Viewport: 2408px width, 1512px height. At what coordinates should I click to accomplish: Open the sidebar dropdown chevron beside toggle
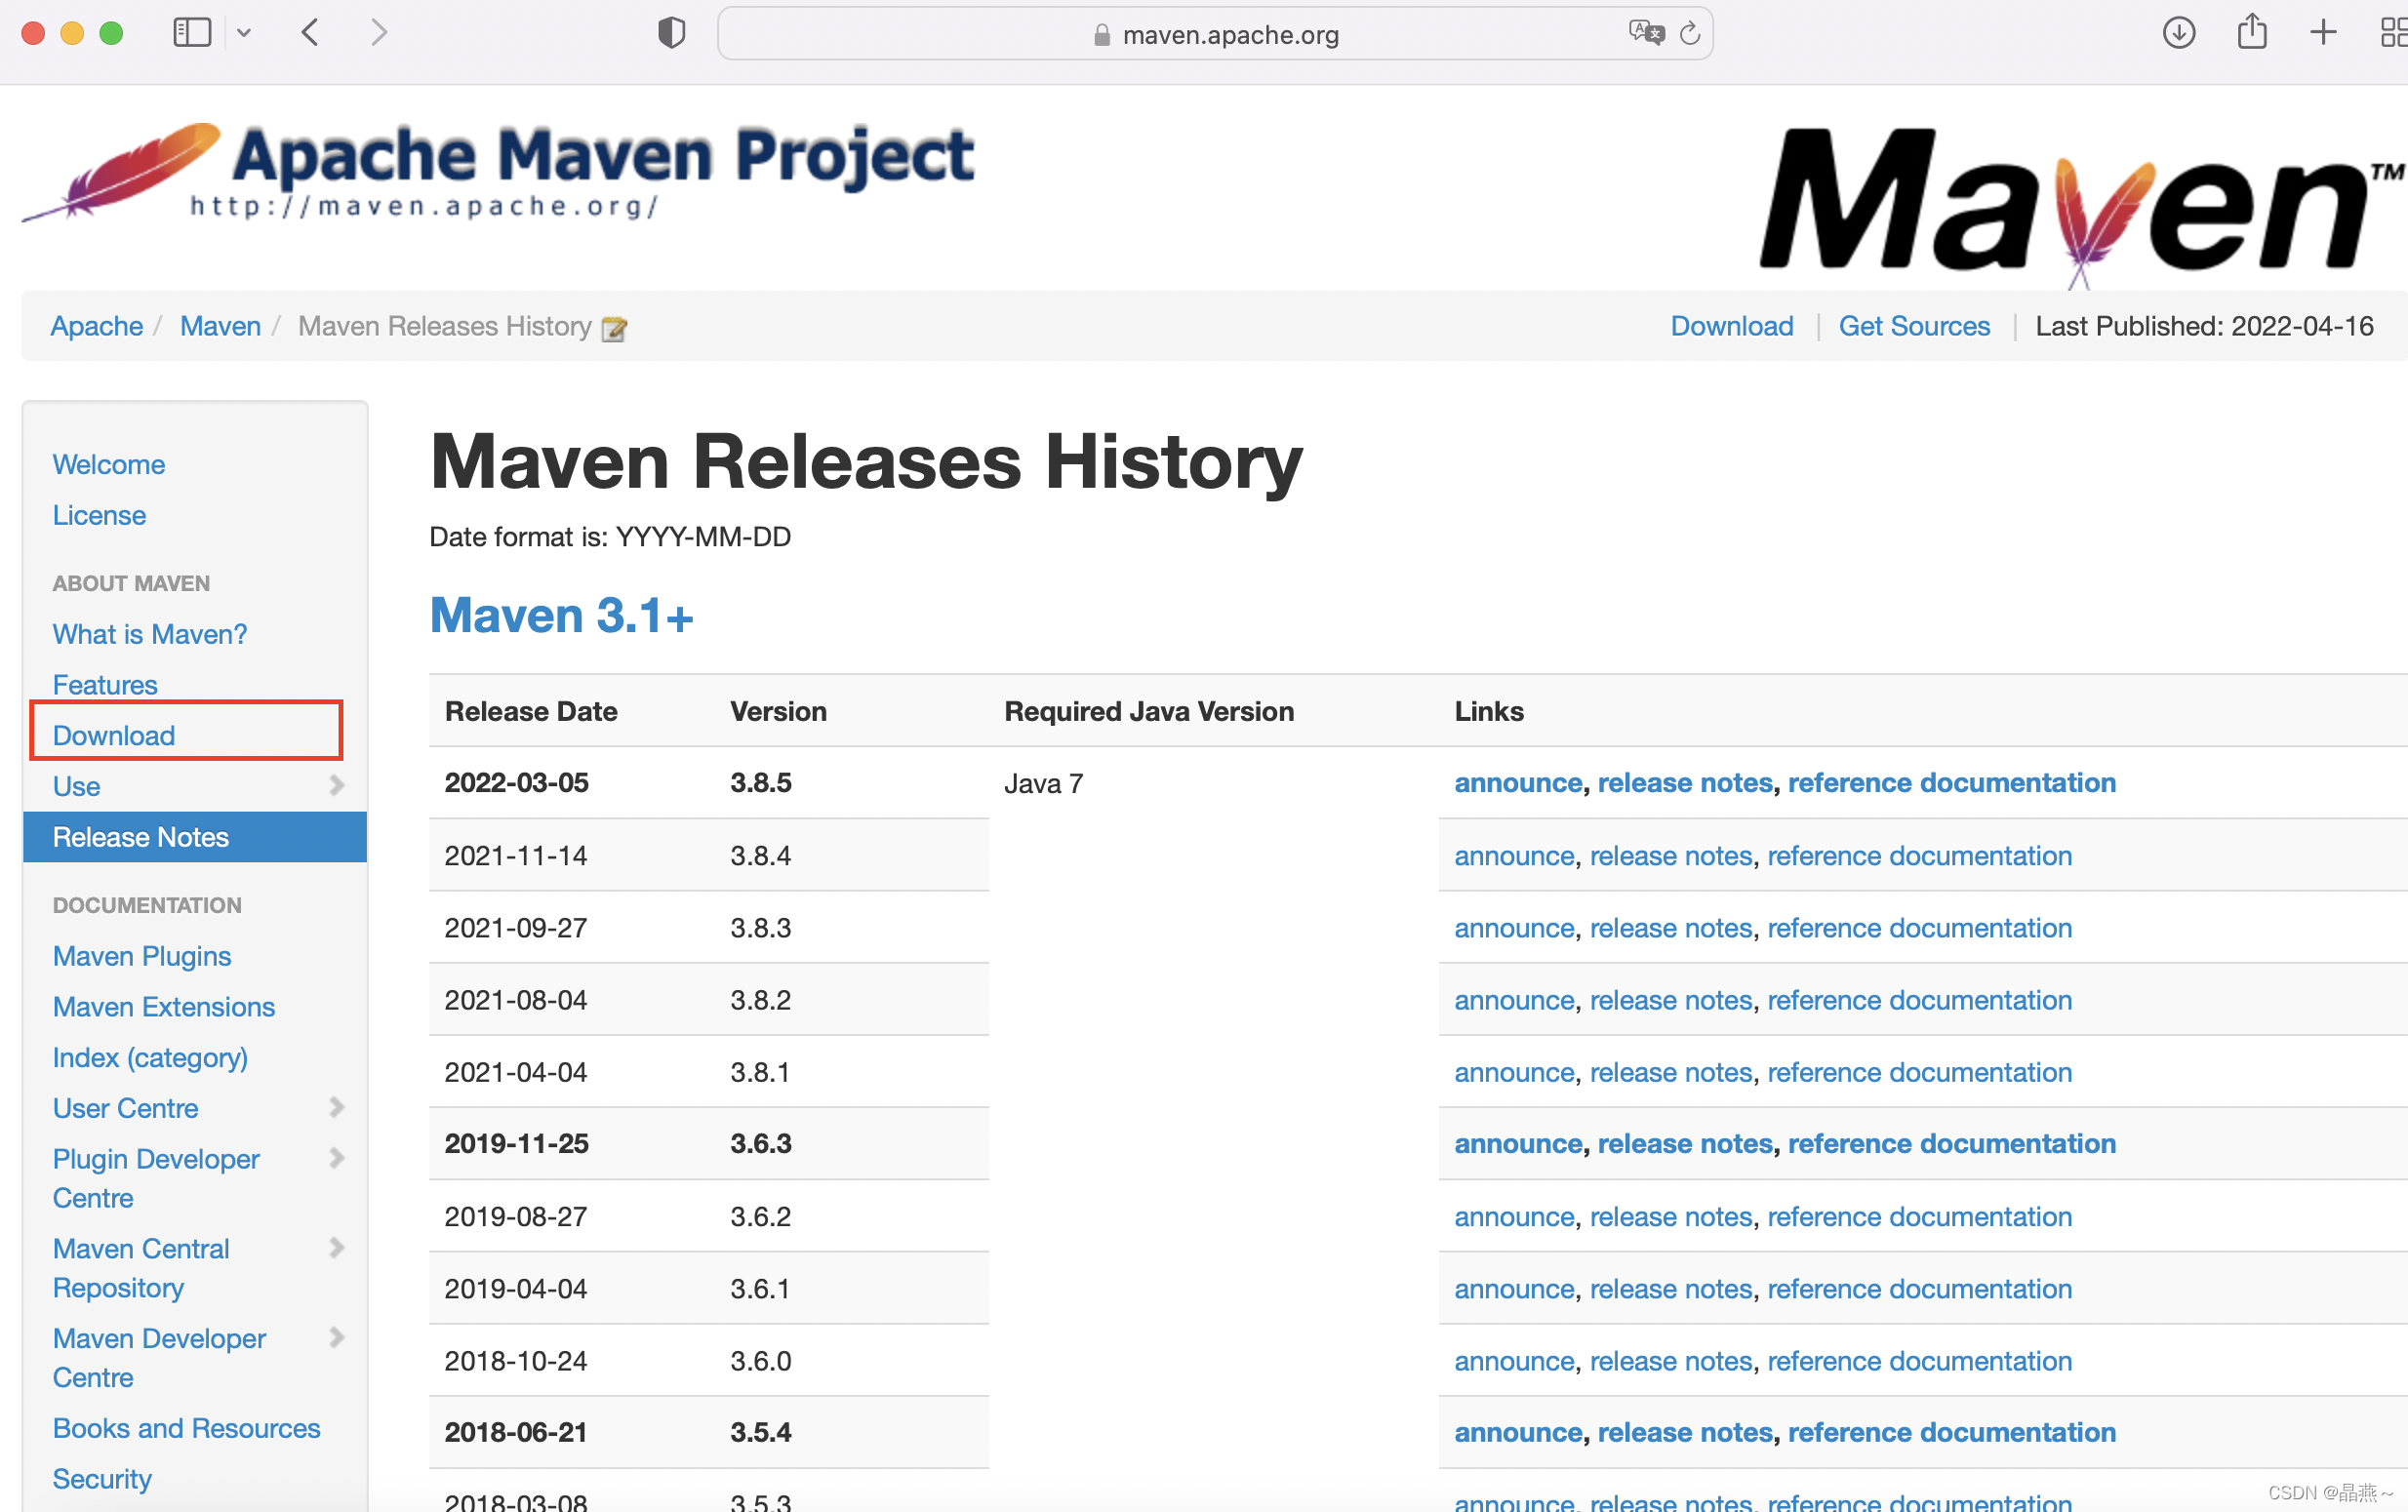(244, 34)
